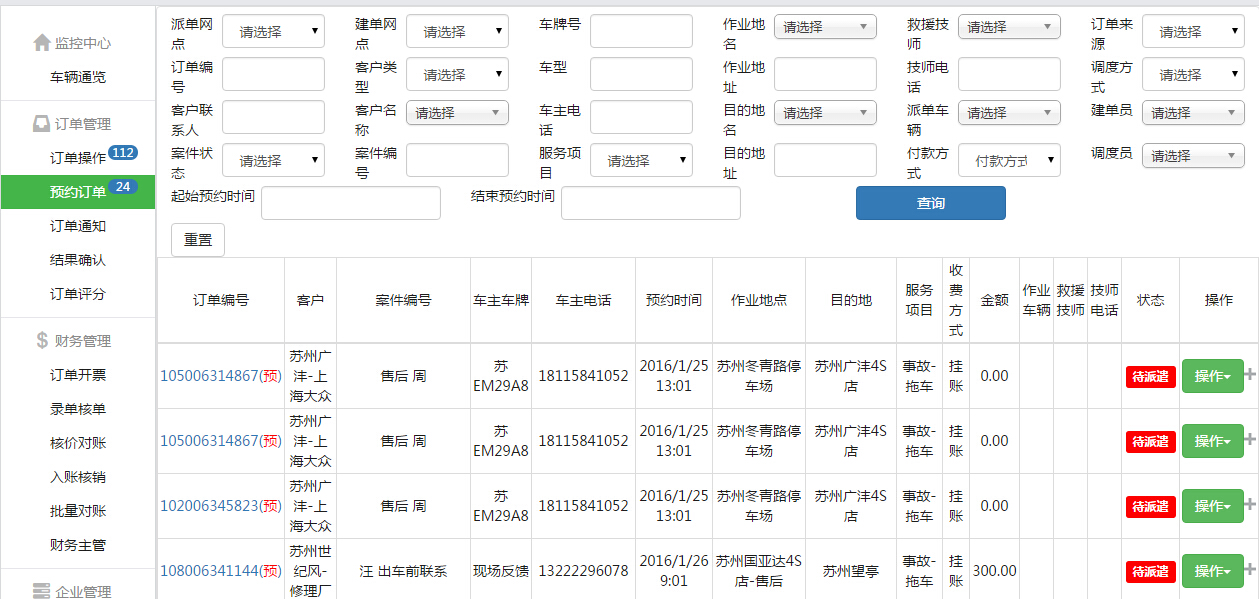Open the 派单网点 dropdown
The width and height of the screenshot is (1259, 599).
tap(273, 32)
